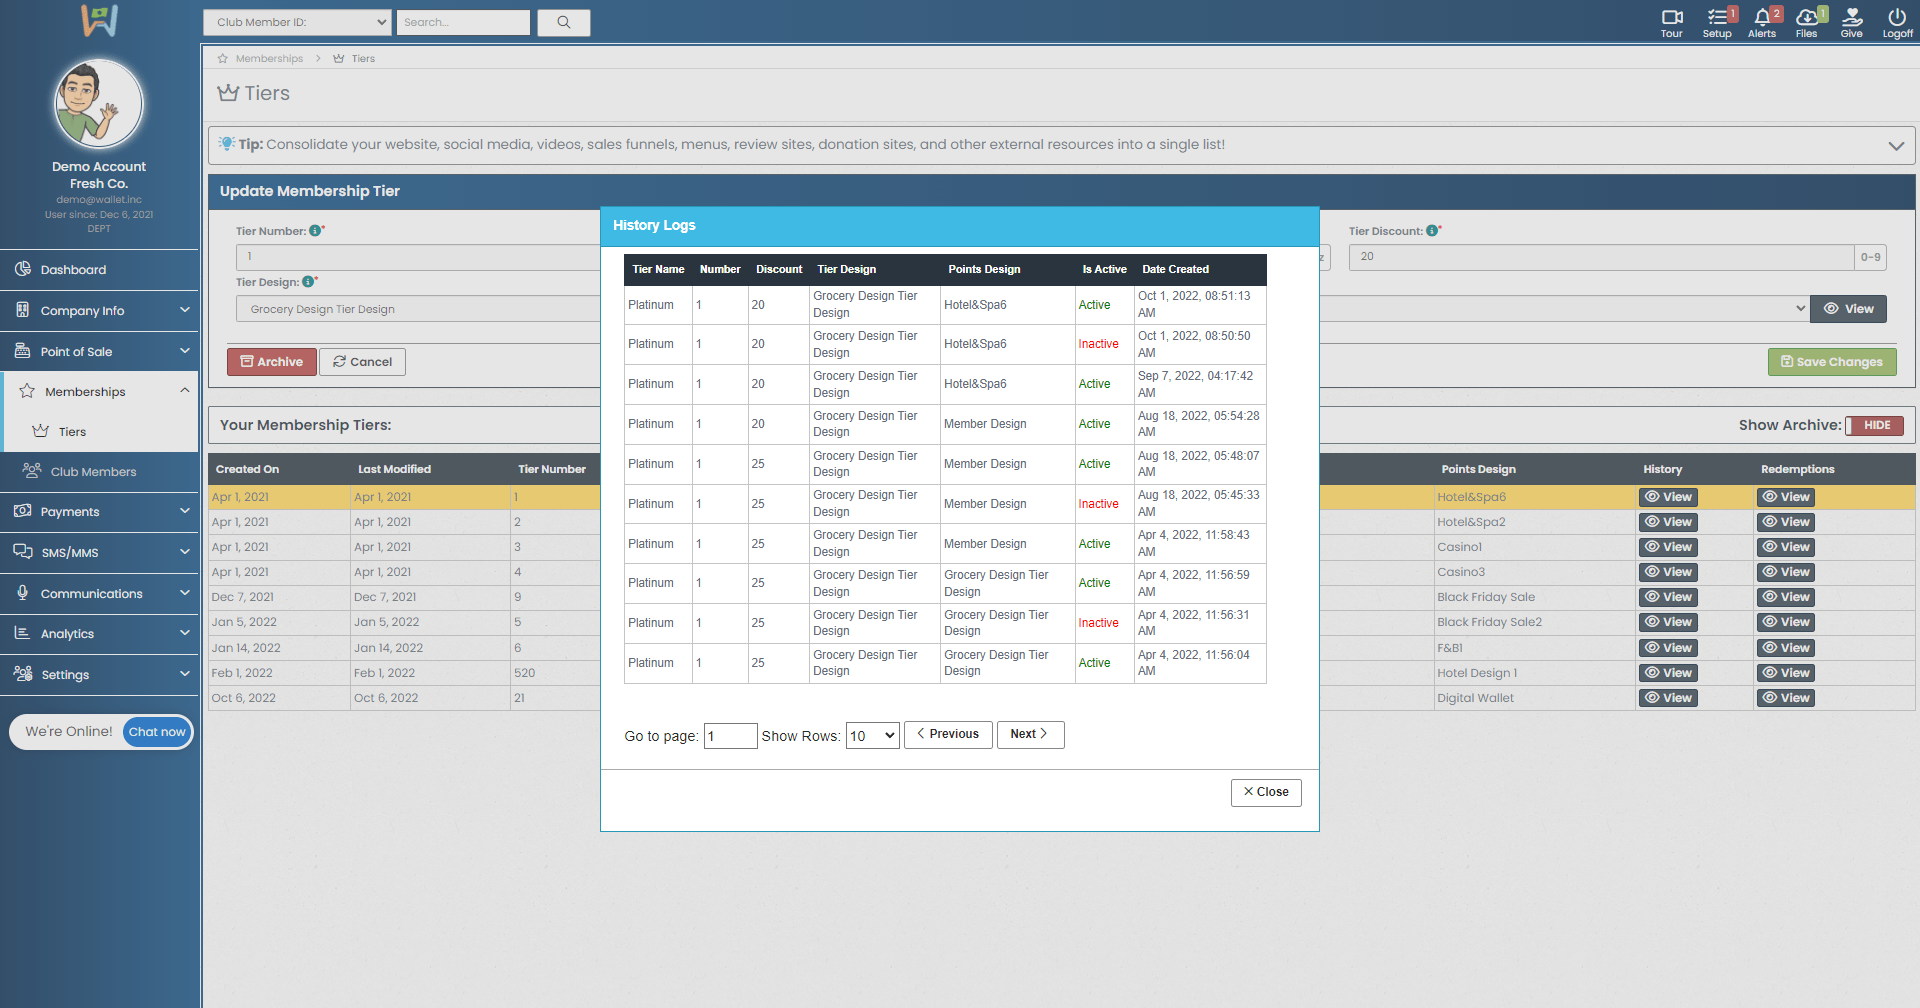The image size is (1920, 1008).
Task: Open the Show Rows dropdown
Action: [872, 736]
